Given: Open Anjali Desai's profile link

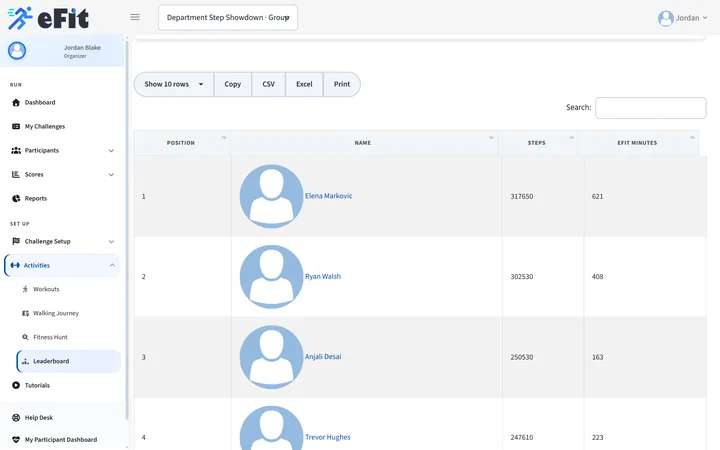Looking at the screenshot, I should pos(323,356).
